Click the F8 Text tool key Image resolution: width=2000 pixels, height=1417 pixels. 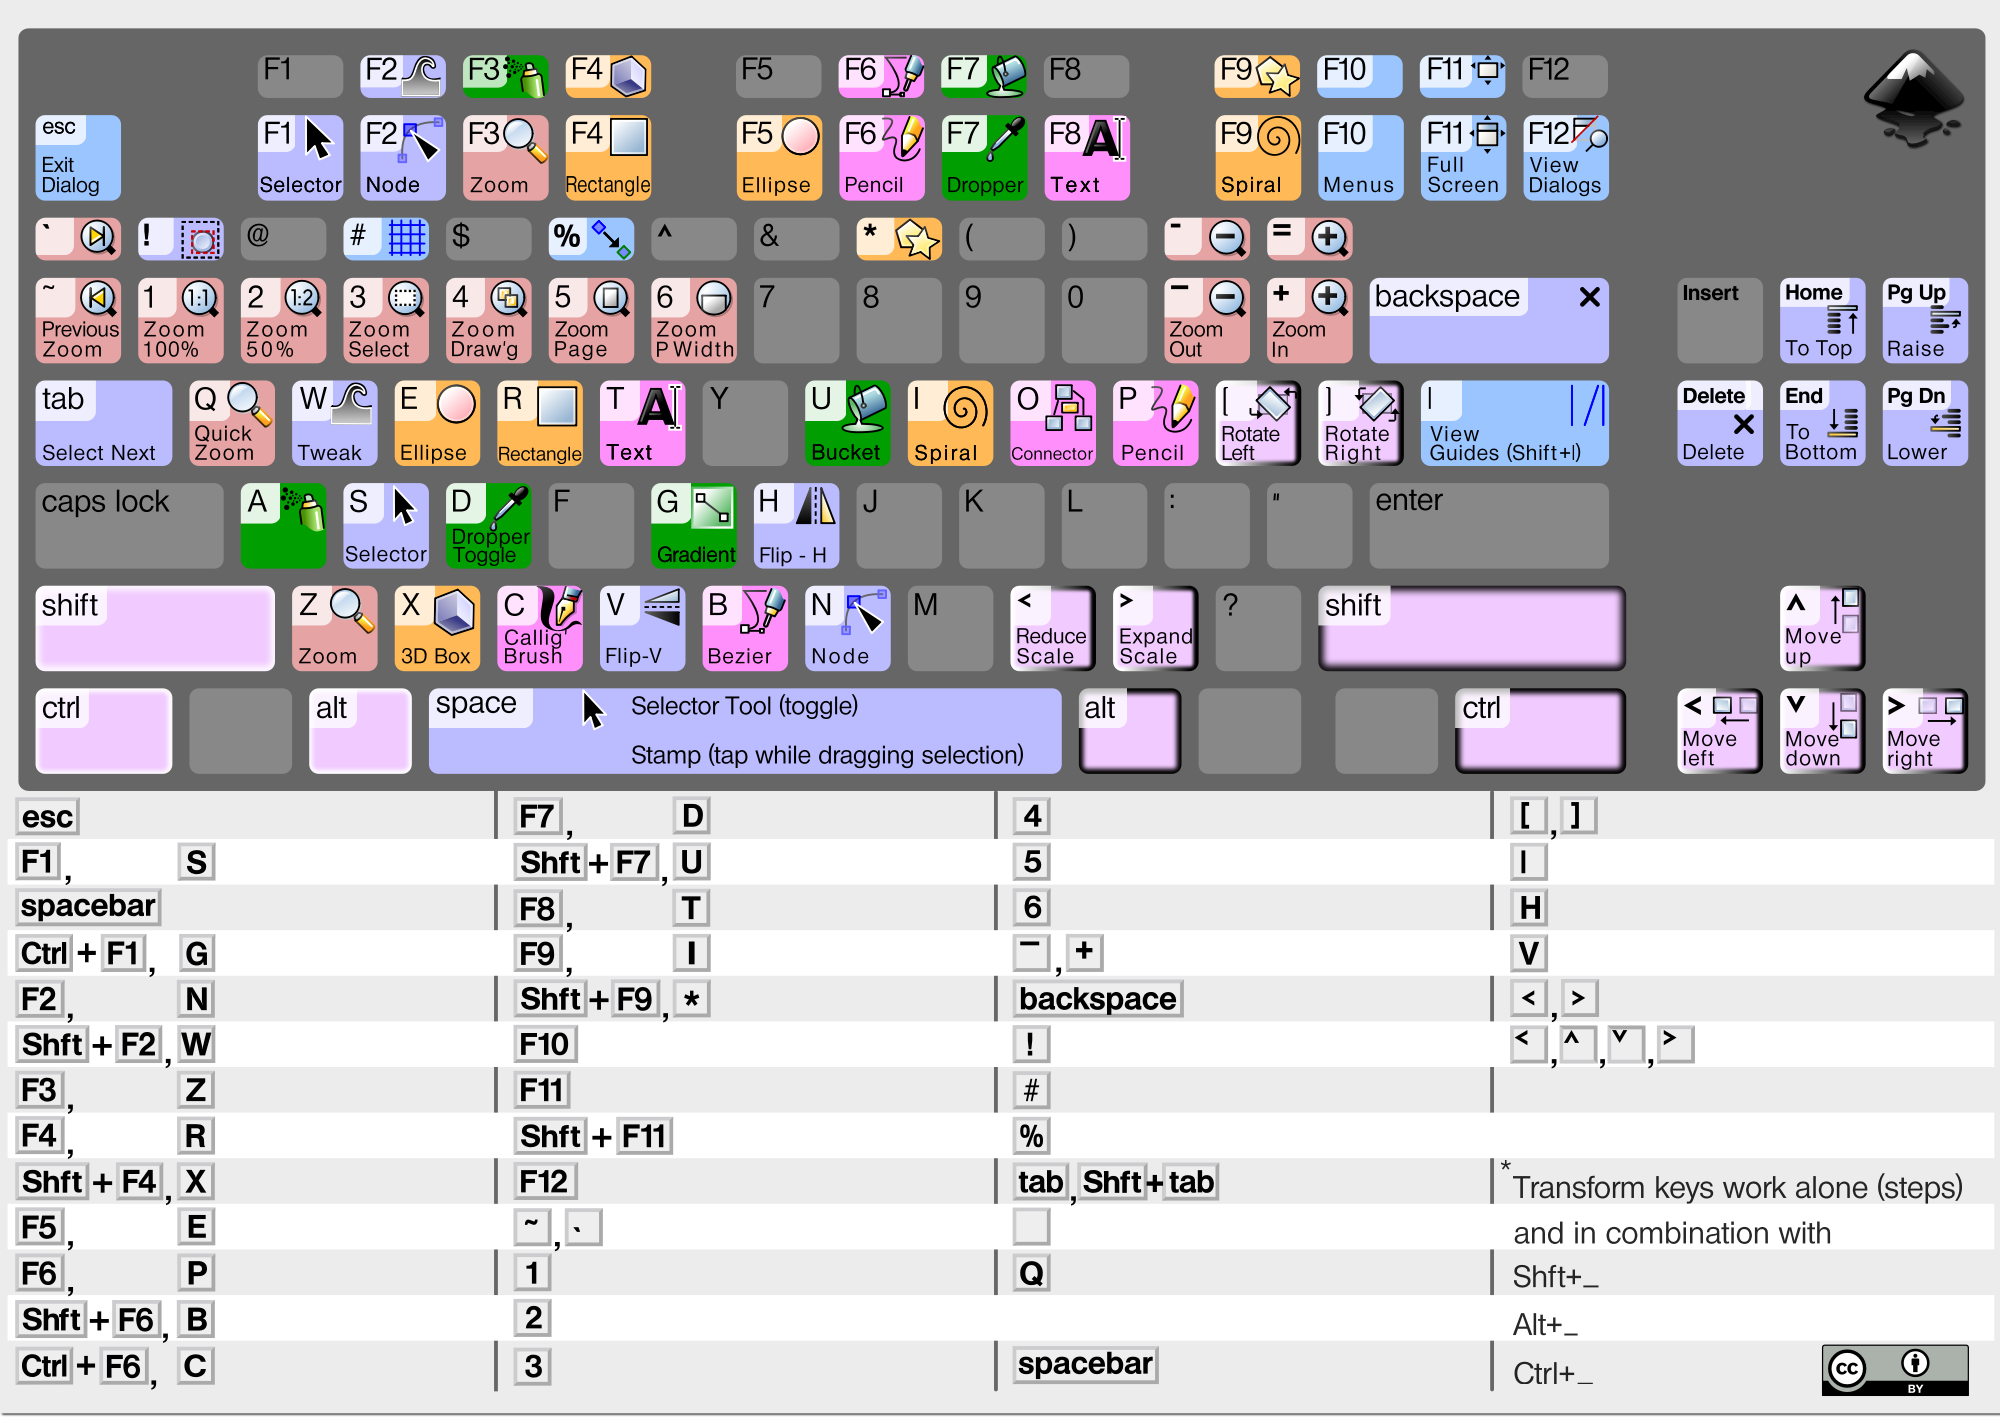click(1086, 157)
